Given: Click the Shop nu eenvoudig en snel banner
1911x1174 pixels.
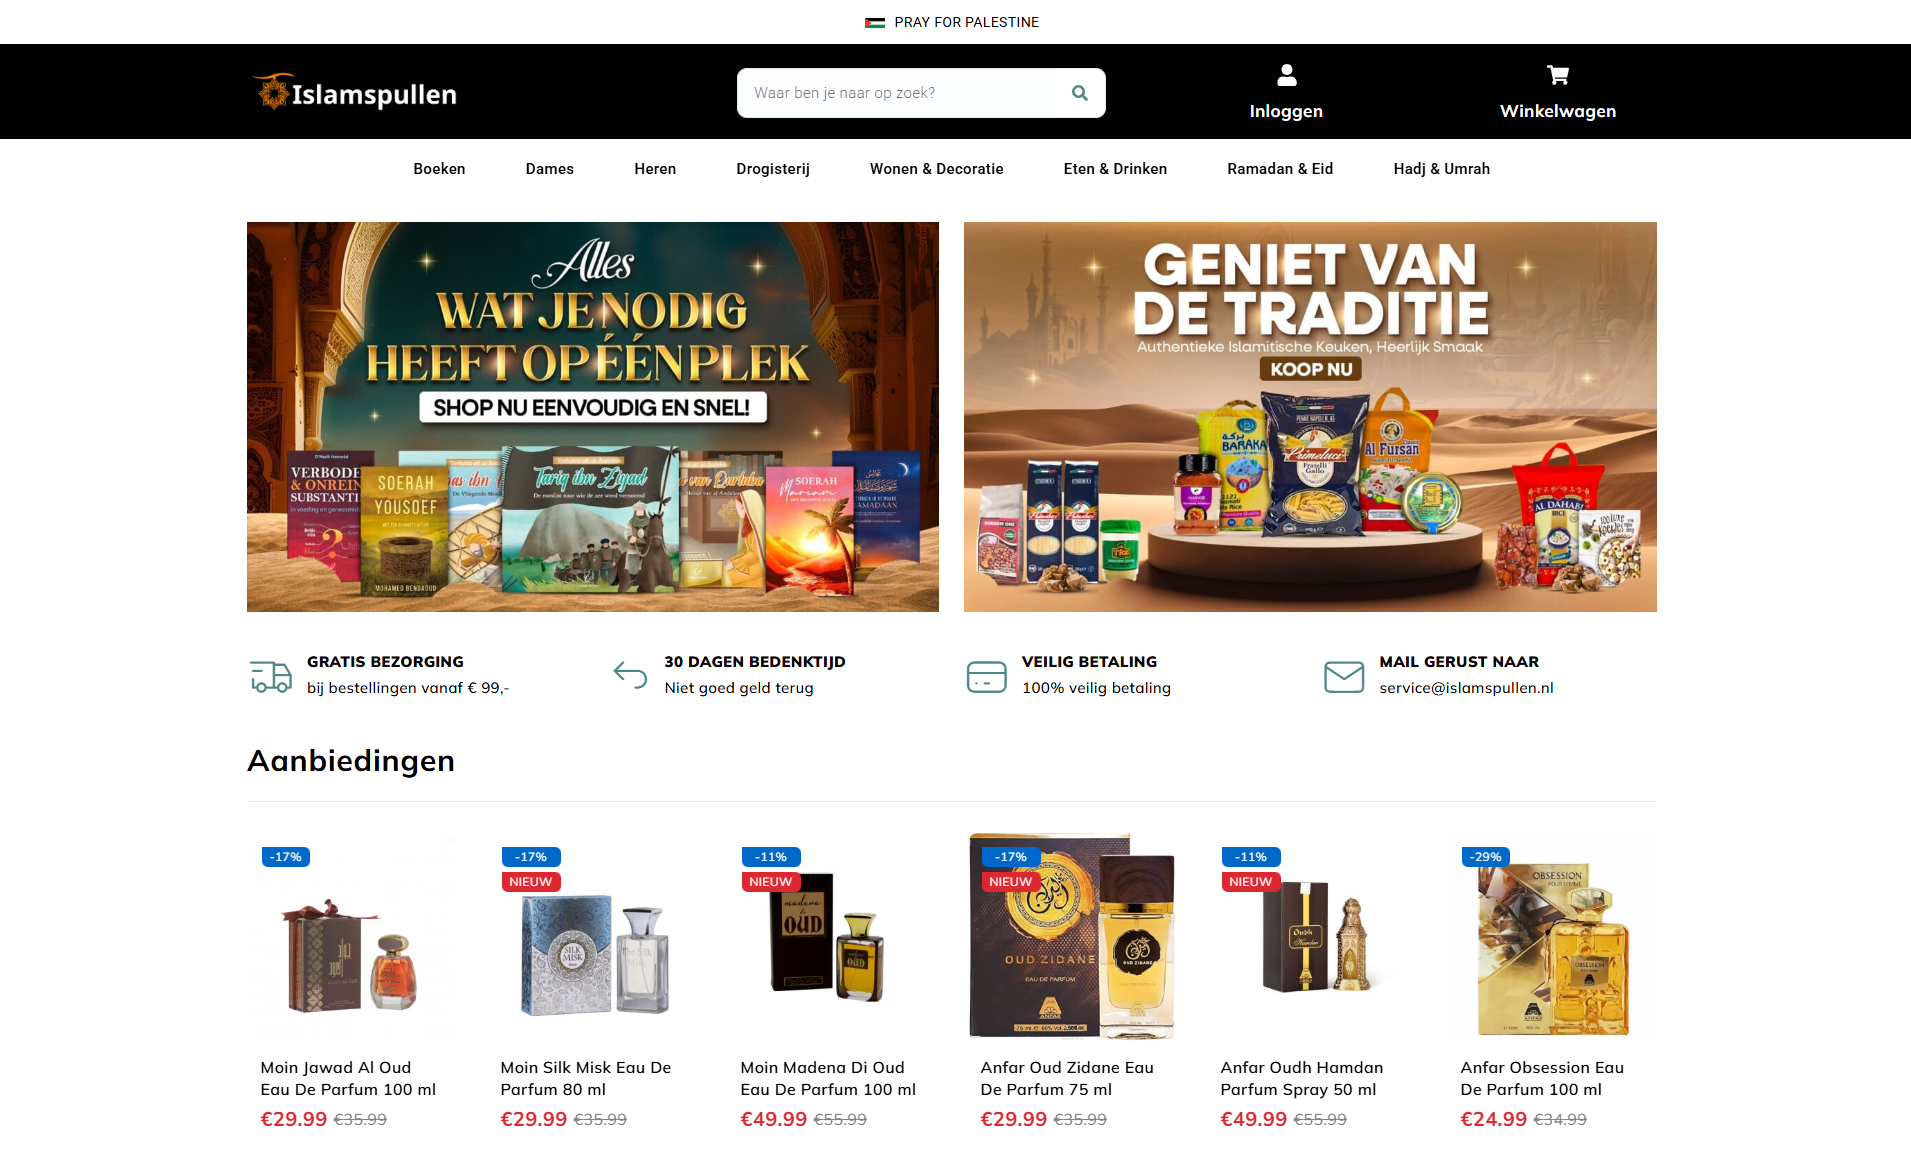Looking at the screenshot, I should (592, 407).
